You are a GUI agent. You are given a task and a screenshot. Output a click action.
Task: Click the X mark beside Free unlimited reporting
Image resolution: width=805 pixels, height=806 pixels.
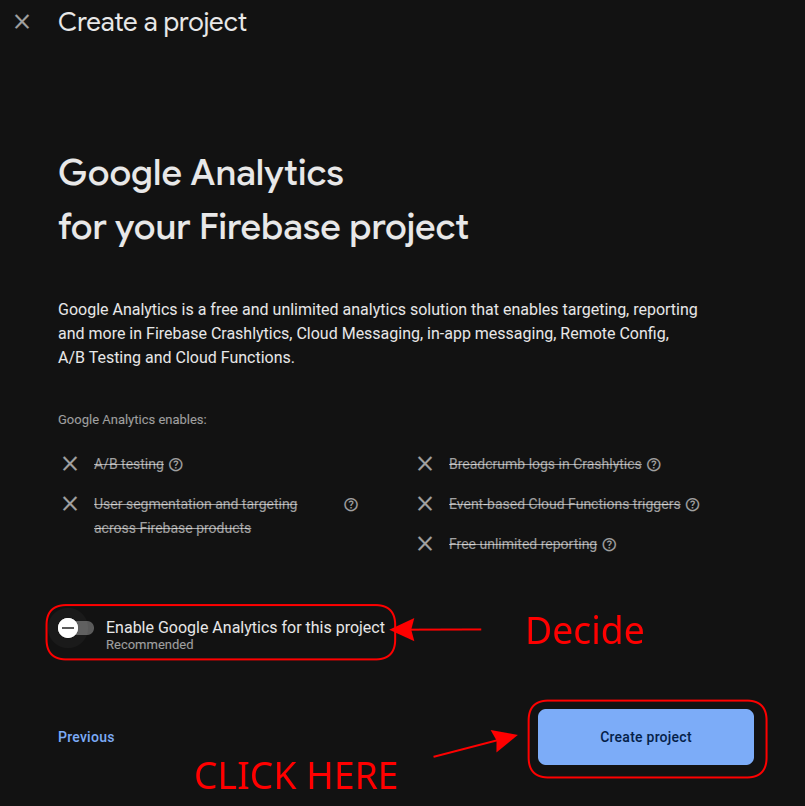(x=425, y=544)
